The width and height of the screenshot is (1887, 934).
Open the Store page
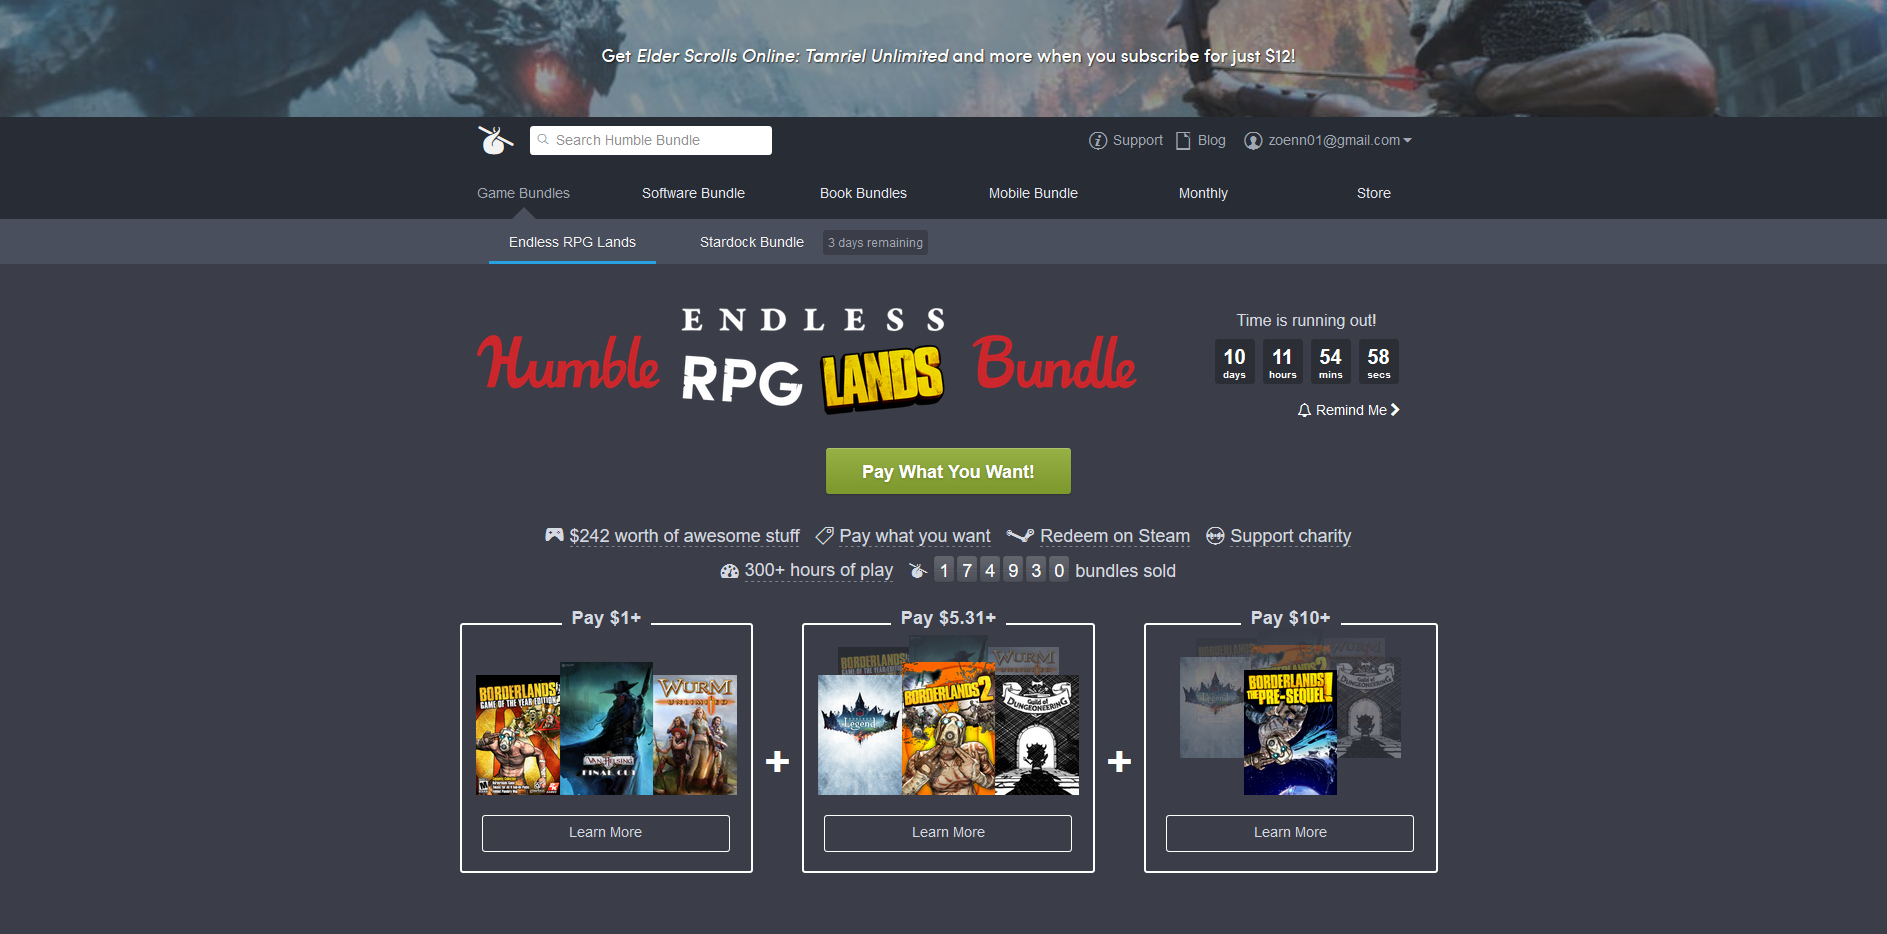[1374, 193]
